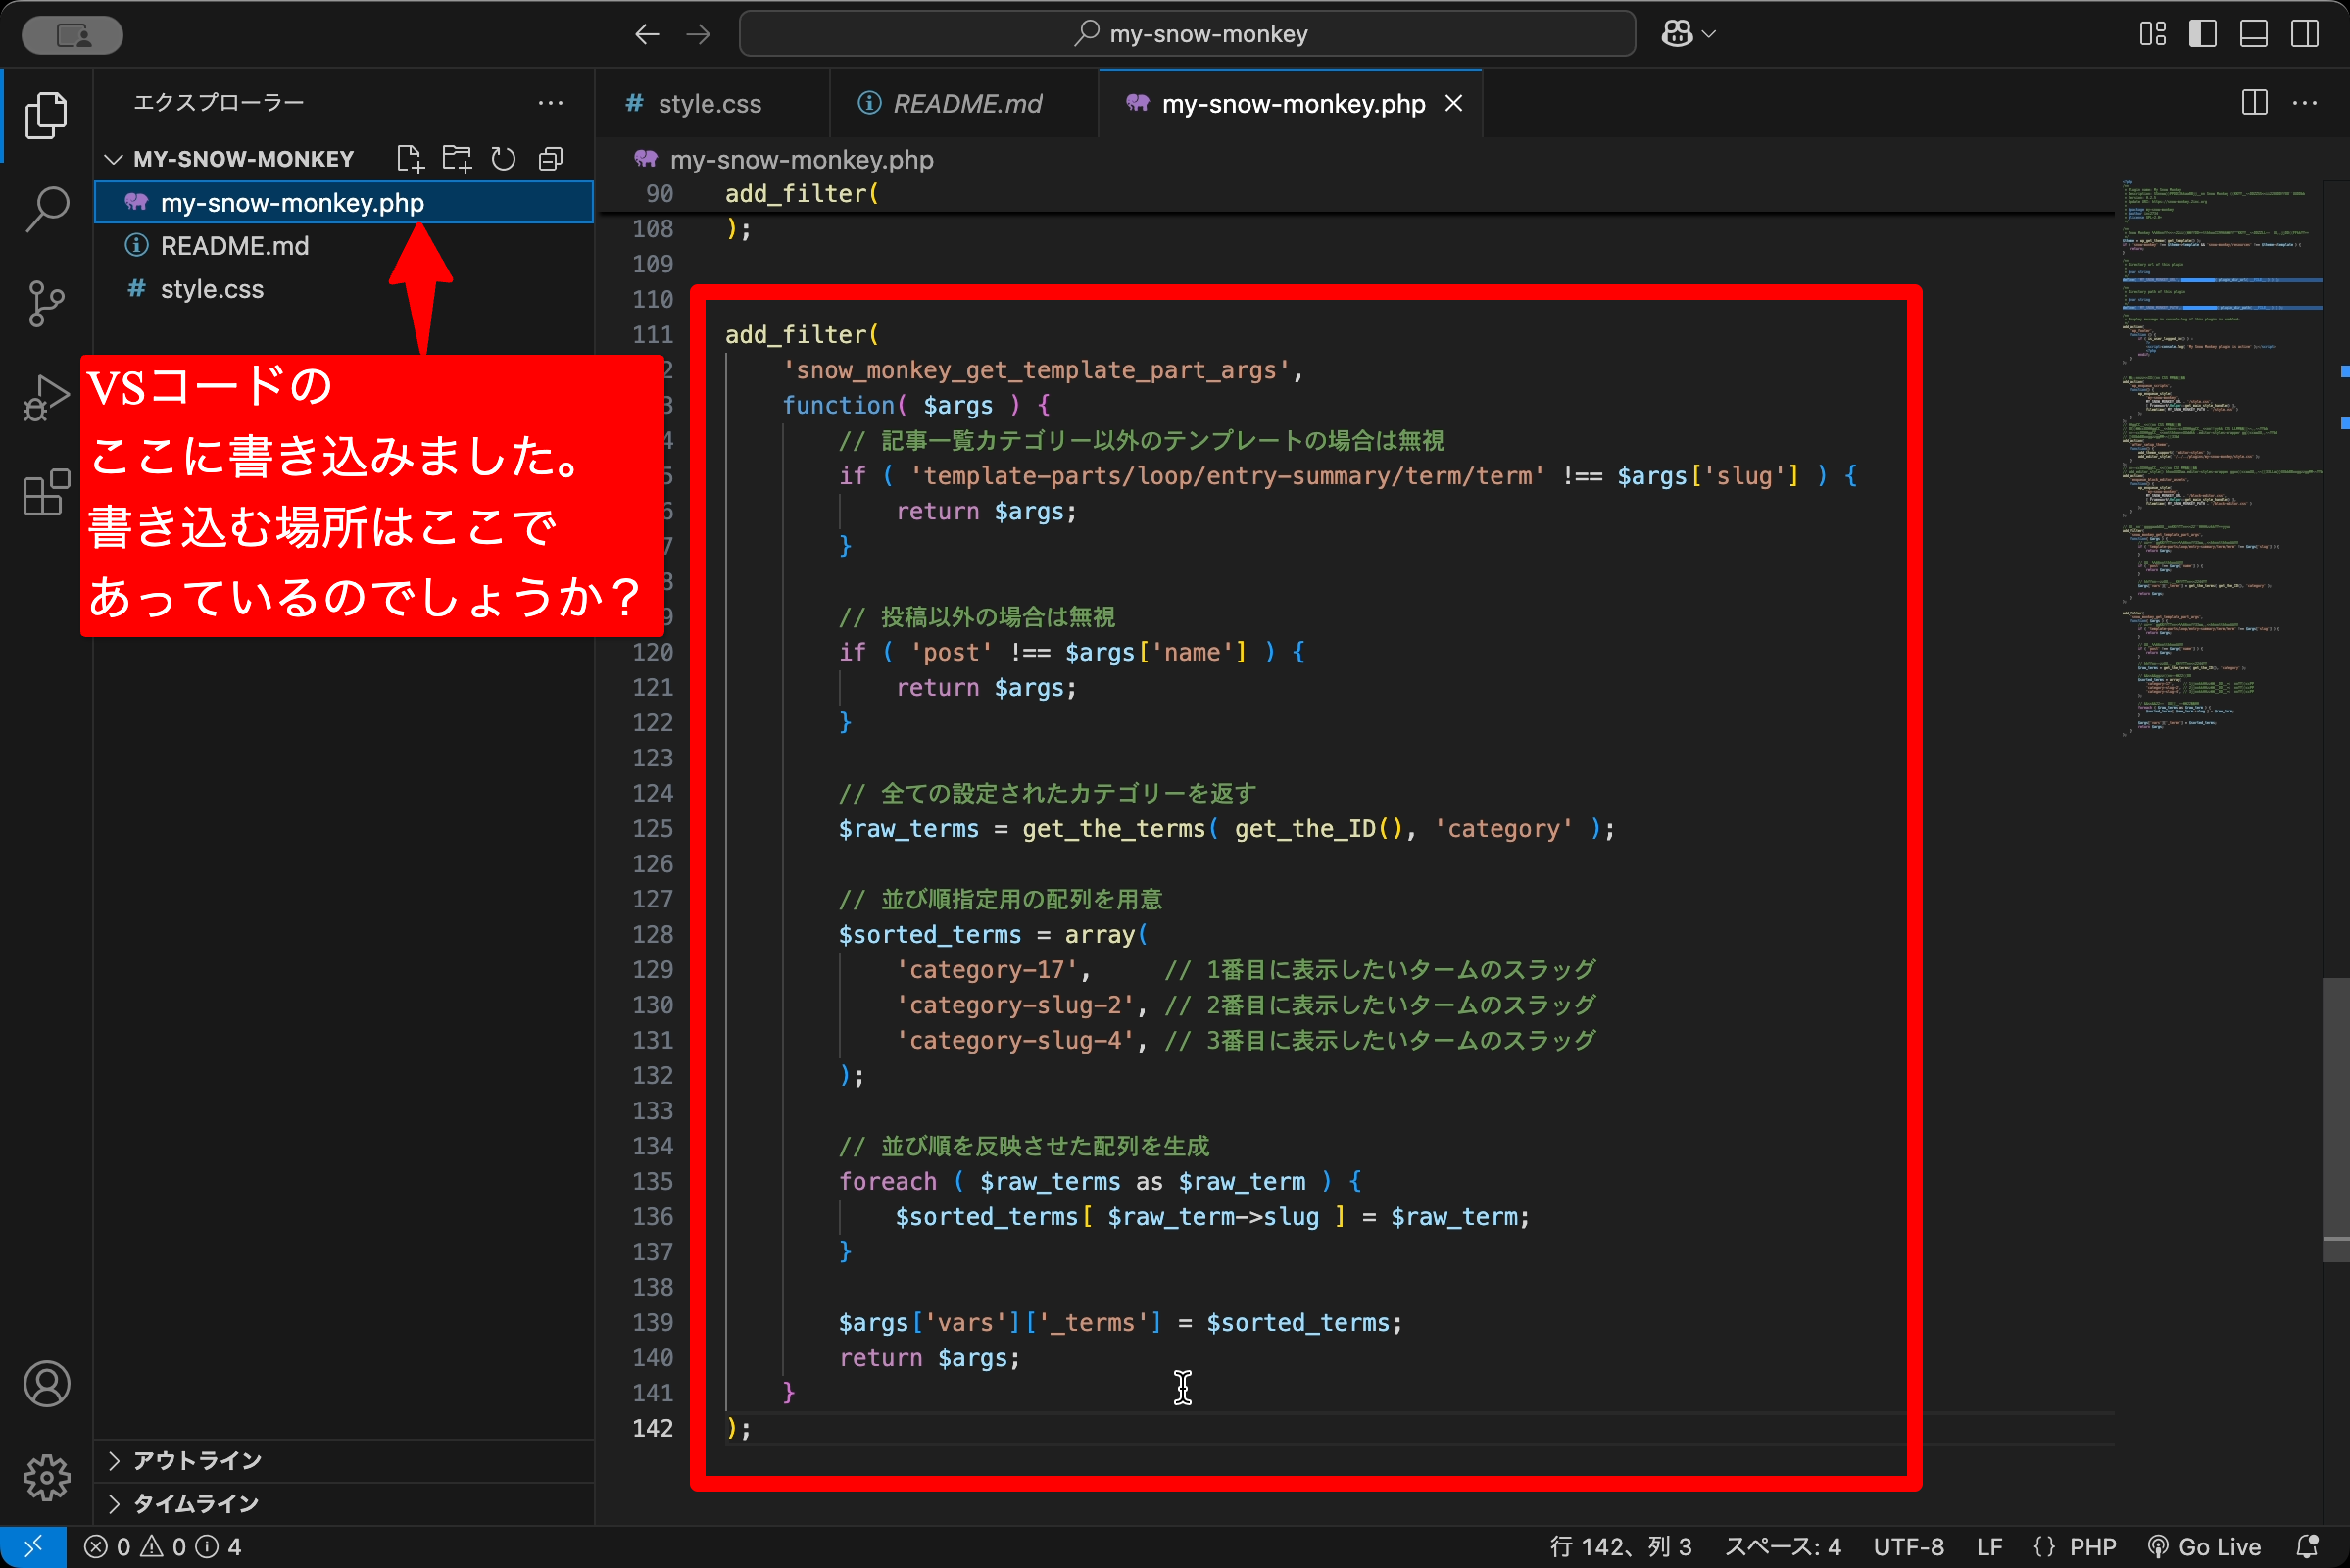The width and height of the screenshot is (2350, 1568).
Task: Change the LF end-of-line sequence
Action: coord(1989,1547)
